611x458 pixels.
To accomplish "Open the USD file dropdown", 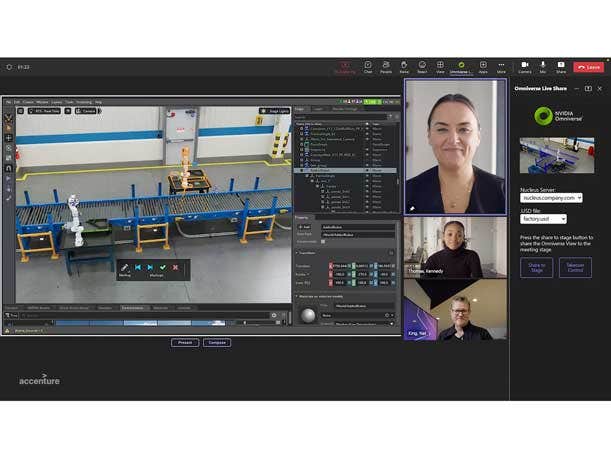I will click(x=544, y=218).
